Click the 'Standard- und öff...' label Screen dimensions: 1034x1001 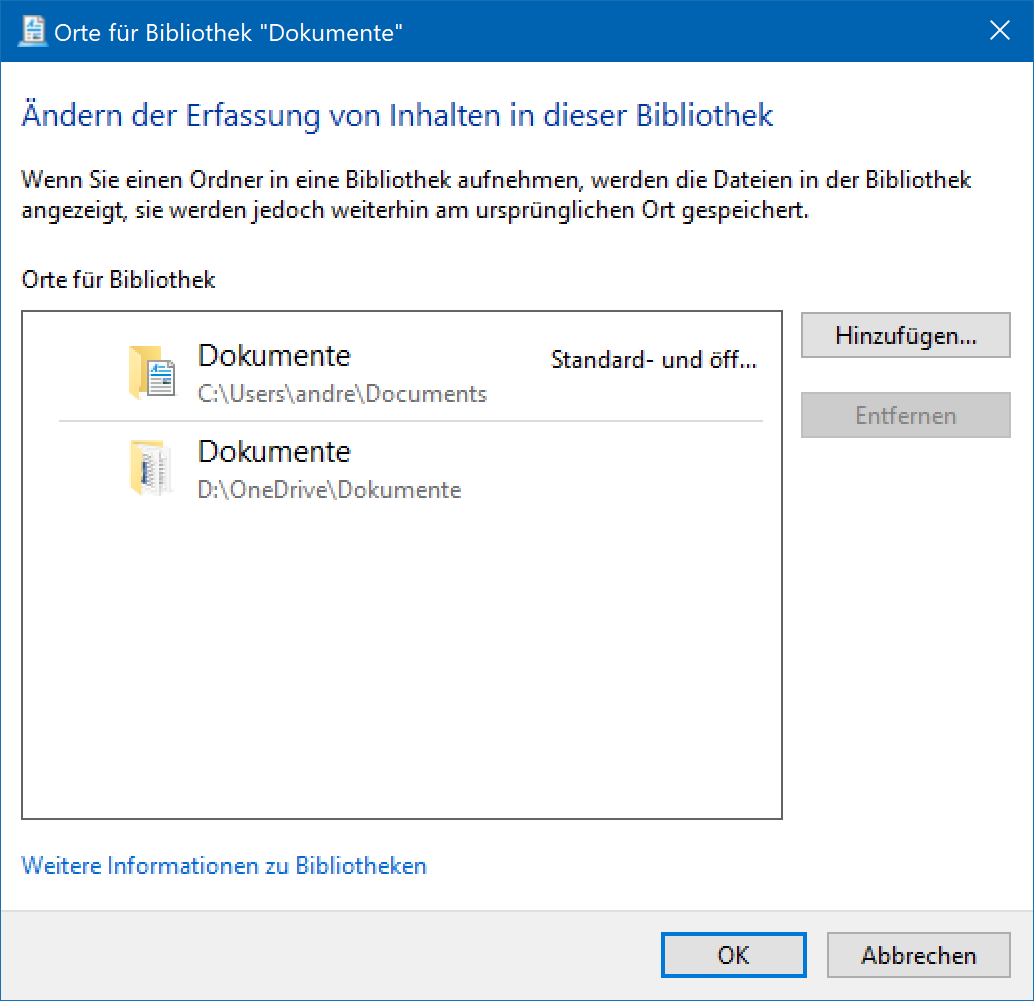coord(654,360)
